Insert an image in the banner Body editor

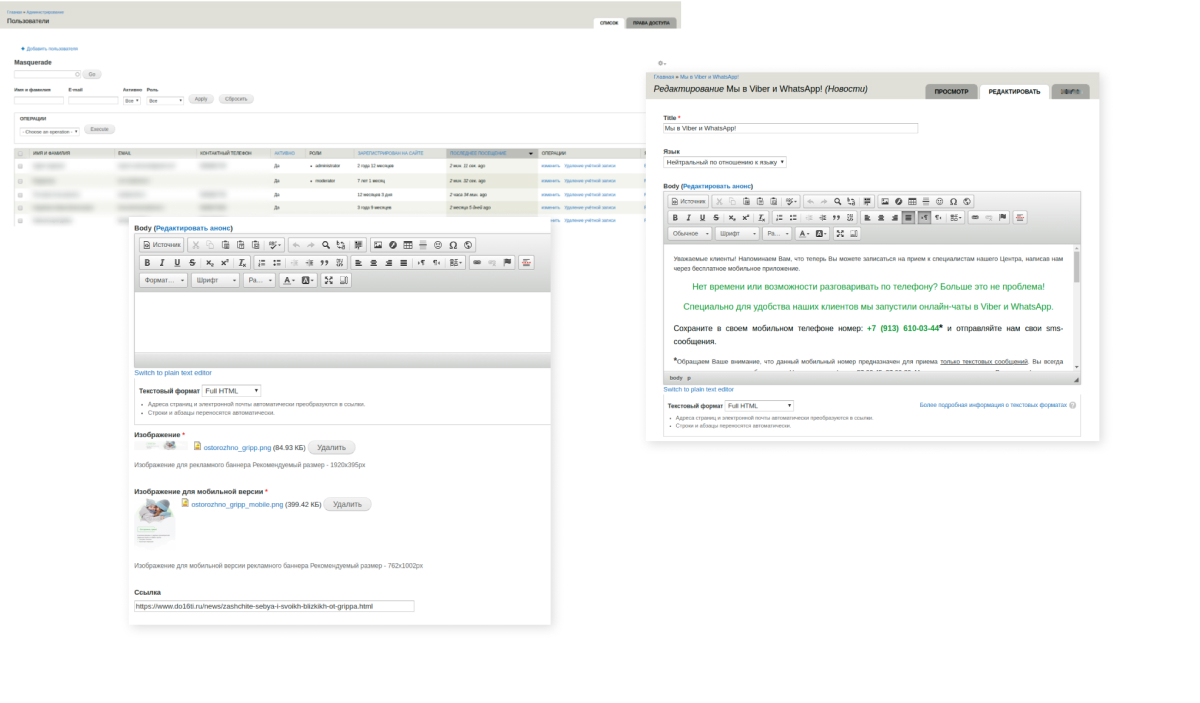tap(378, 245)
